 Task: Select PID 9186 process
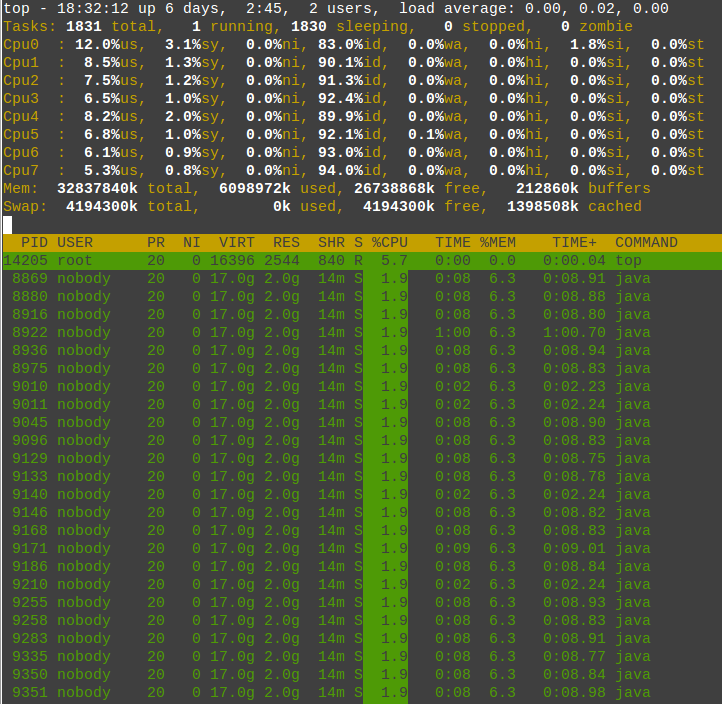pyautogui.click(x=361, y=566)
